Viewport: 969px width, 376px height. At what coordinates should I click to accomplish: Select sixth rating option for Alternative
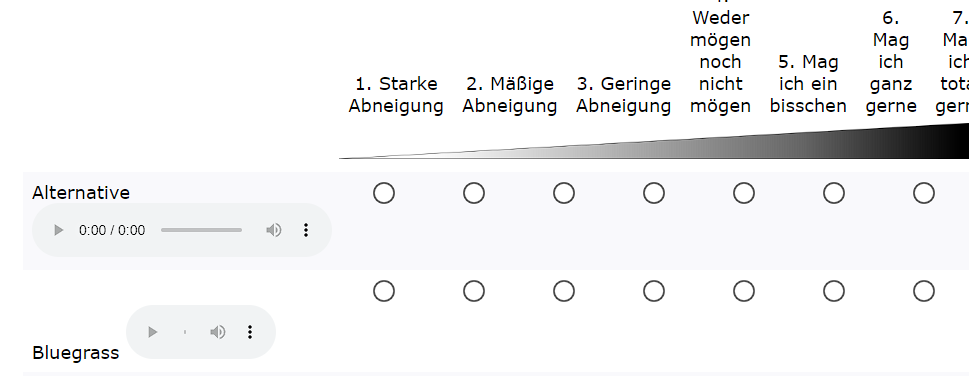click(834, 194)
